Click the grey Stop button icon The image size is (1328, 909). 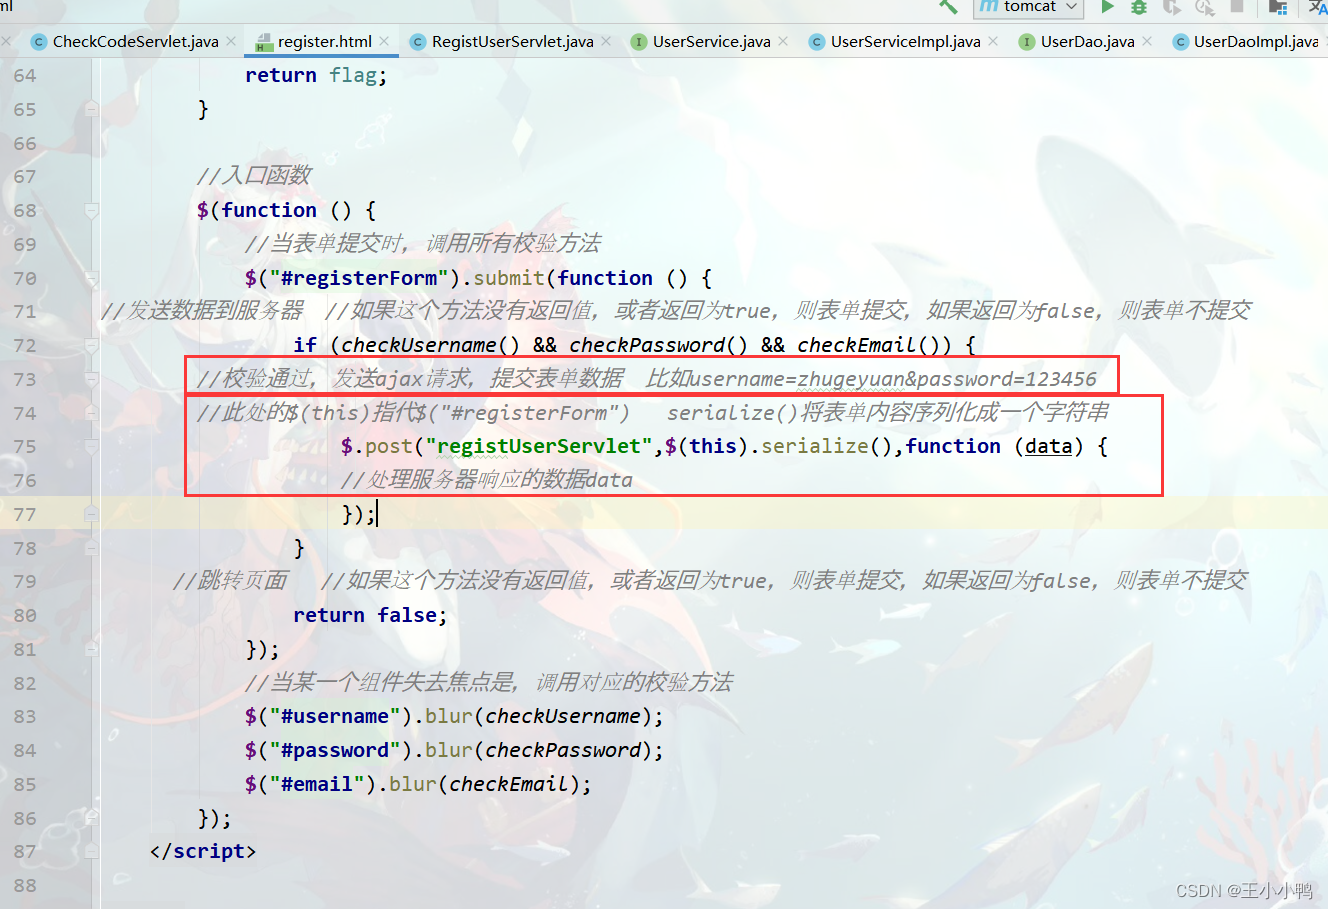(x=1237, y=6)
